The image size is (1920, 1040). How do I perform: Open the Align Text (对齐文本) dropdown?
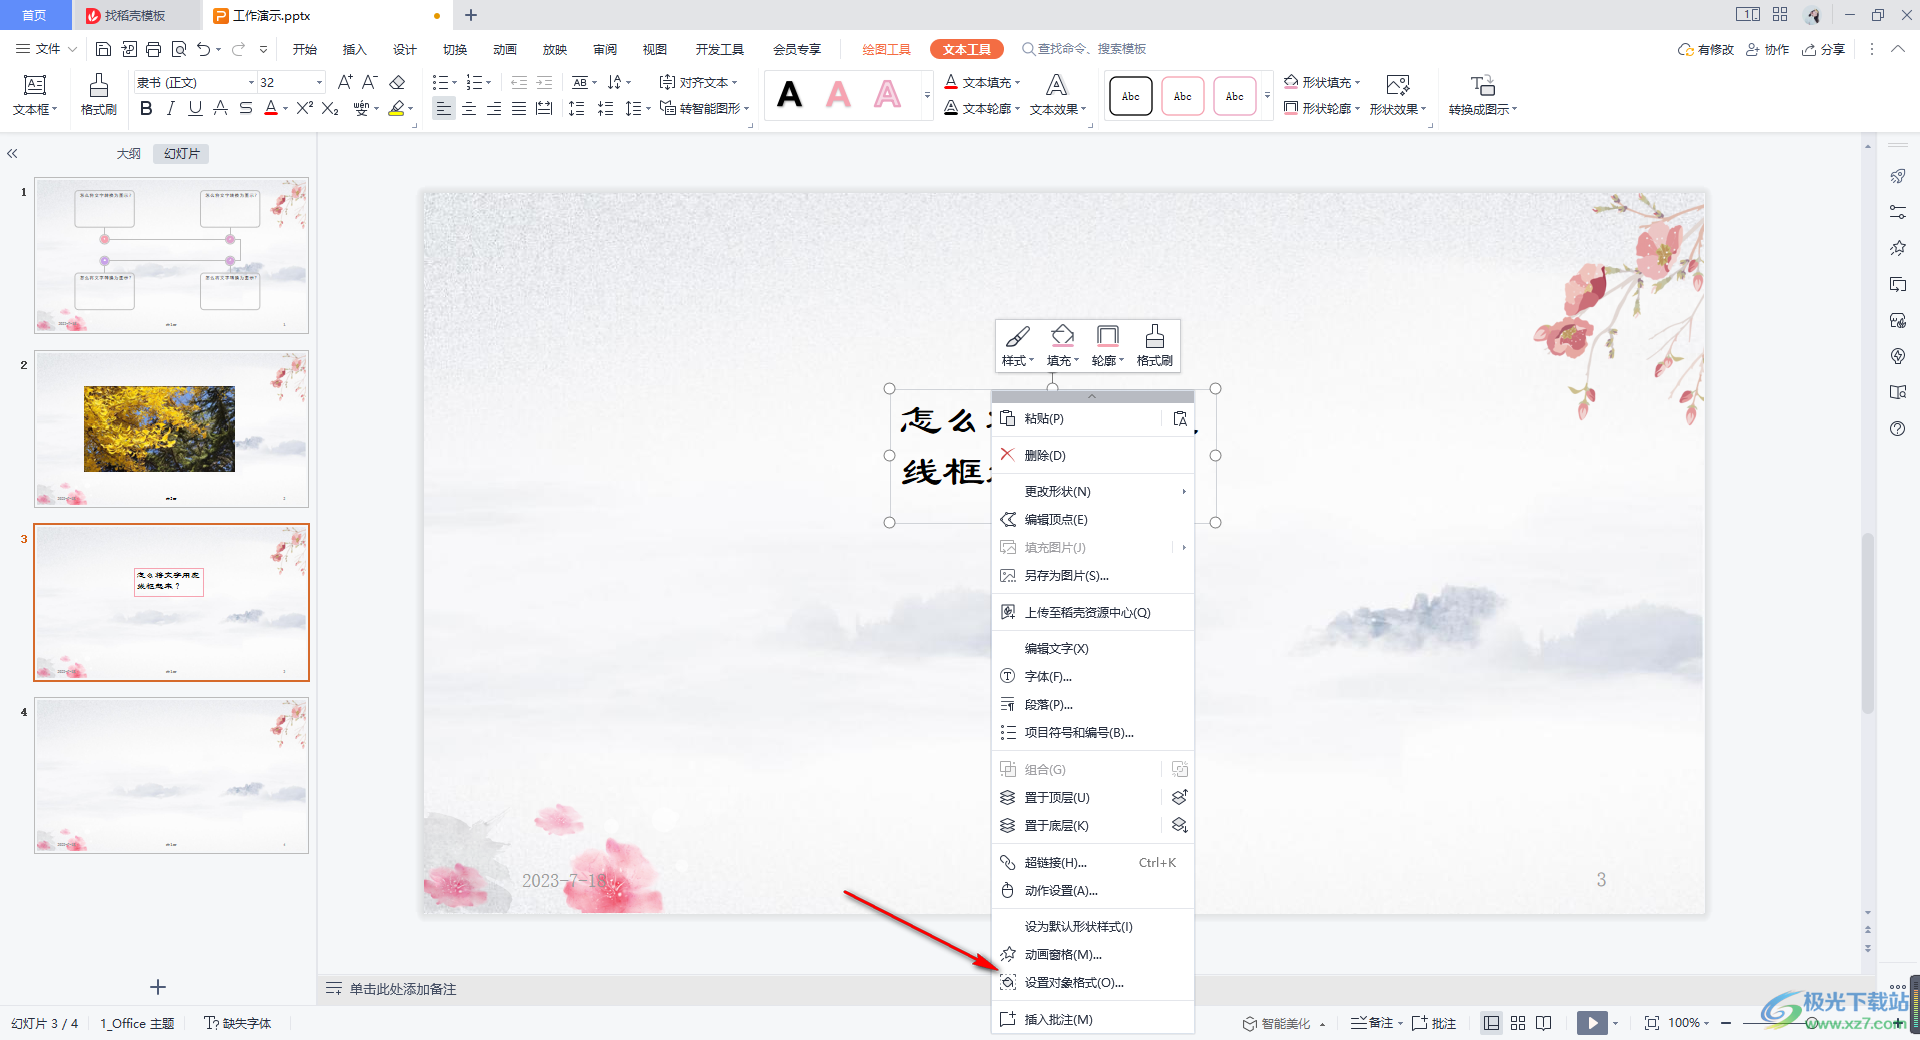coord(698,82)
